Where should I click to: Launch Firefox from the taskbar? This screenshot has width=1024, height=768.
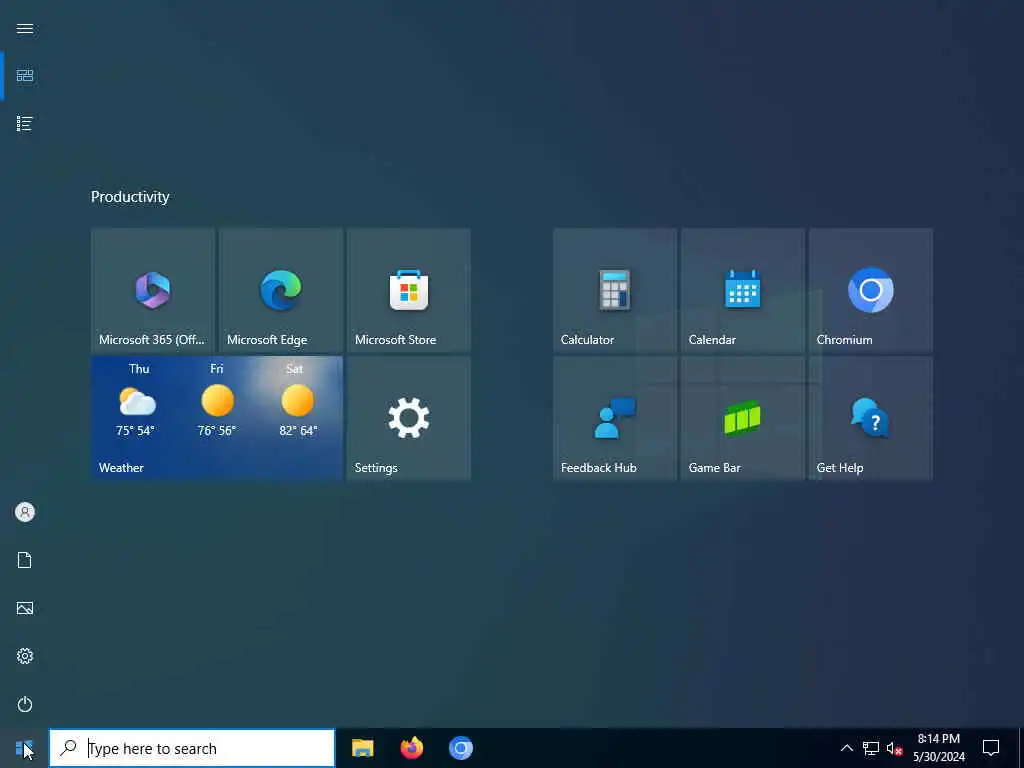click(x=411, y=748)
